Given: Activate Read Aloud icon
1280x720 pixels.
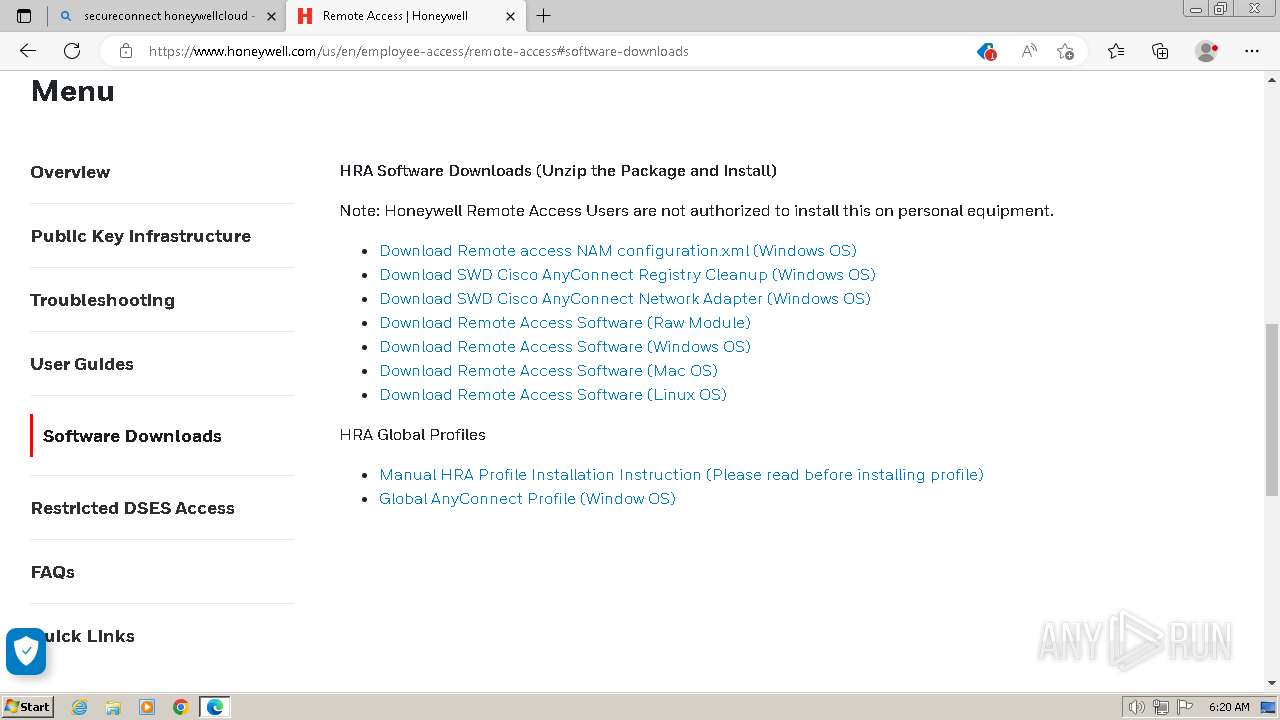Looking at the screenshot, I should pos(1028,51).
